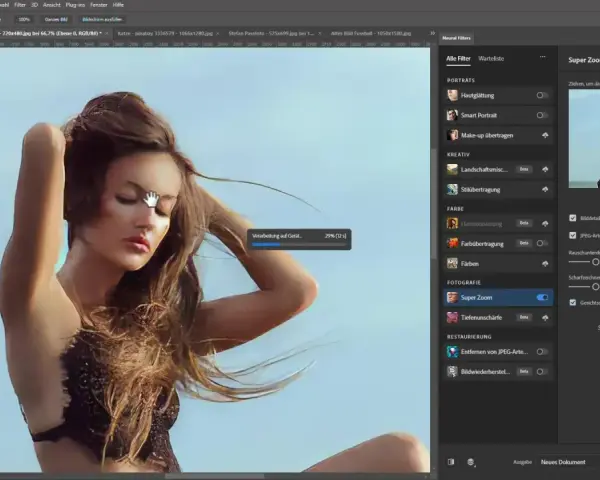
Task: Open the Hilfe menu
Action: pos(118,5)
